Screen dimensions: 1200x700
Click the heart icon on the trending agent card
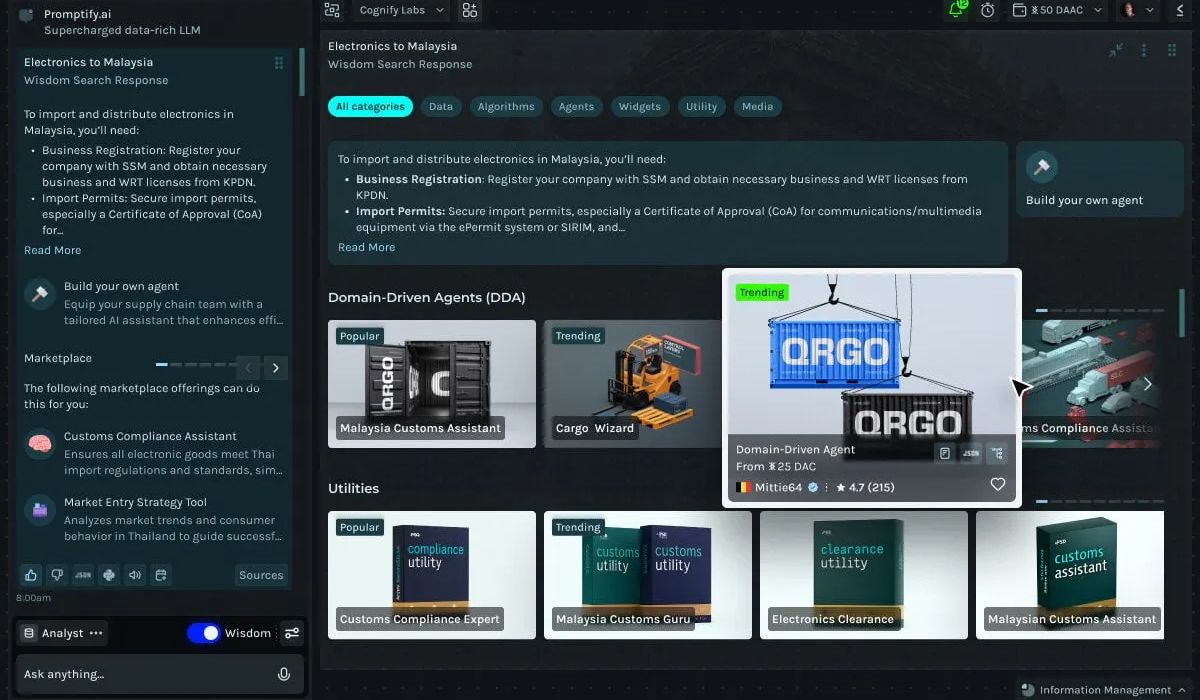[x=997, y=484]
